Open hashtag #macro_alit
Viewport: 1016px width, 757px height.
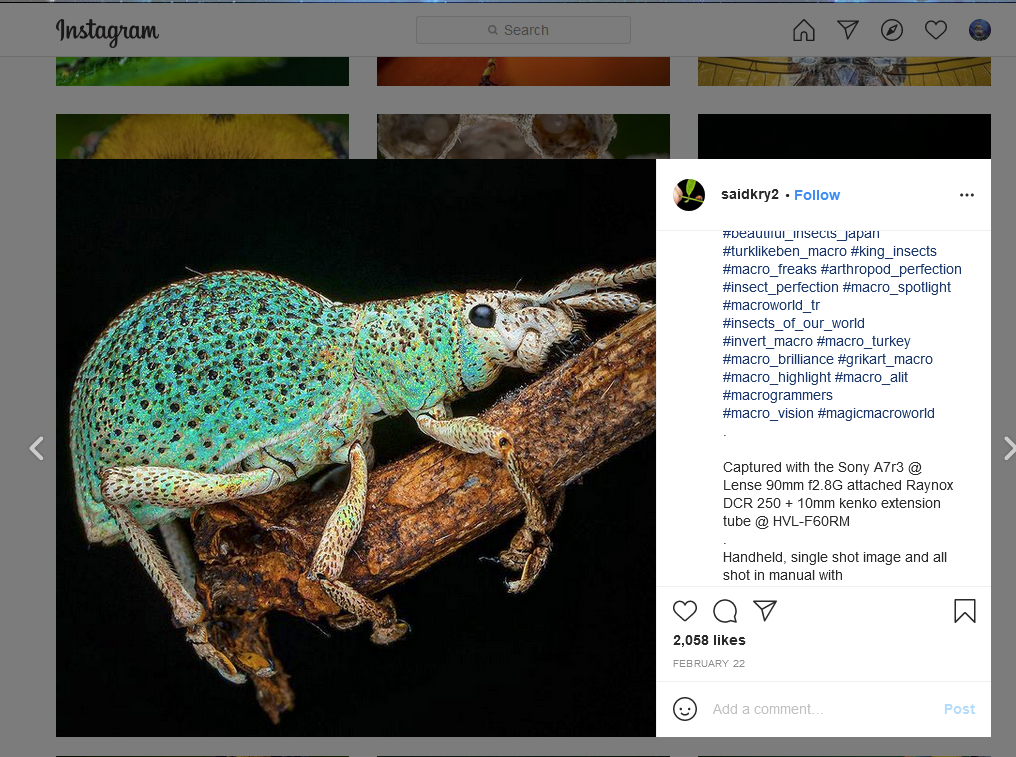(x=872, y=378)
